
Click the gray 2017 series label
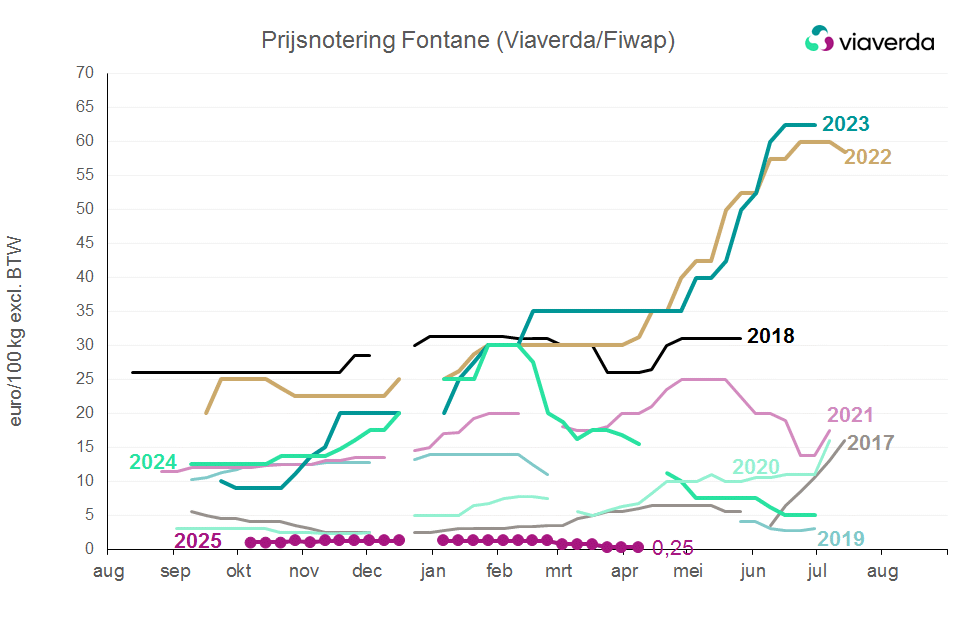click(870, 443)
